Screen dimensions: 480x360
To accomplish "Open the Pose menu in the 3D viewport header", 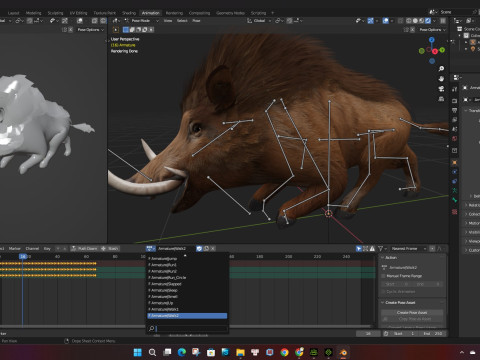I will tap(196, 21).
